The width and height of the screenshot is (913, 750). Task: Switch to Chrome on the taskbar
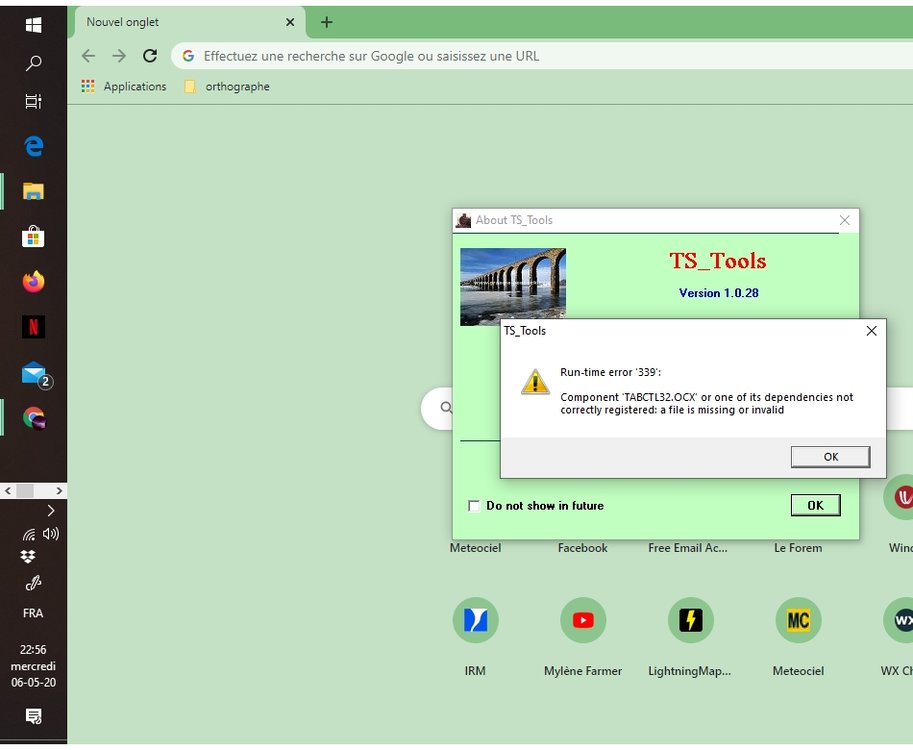pyautogui.click(x=34, y=418)
